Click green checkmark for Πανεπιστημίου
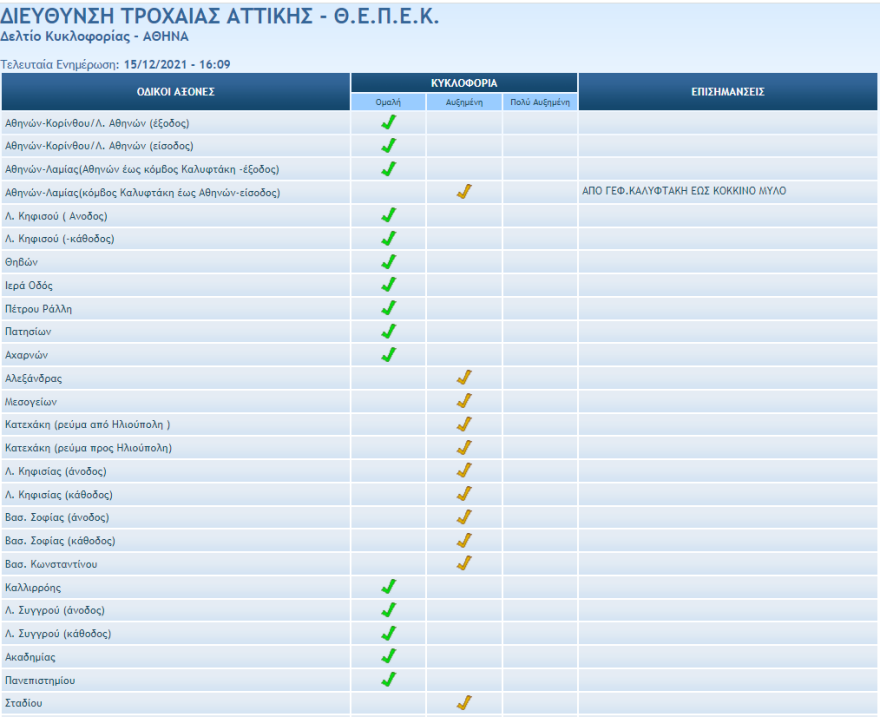This screenshot has width=880, height=717. click(x=389, y=680)
